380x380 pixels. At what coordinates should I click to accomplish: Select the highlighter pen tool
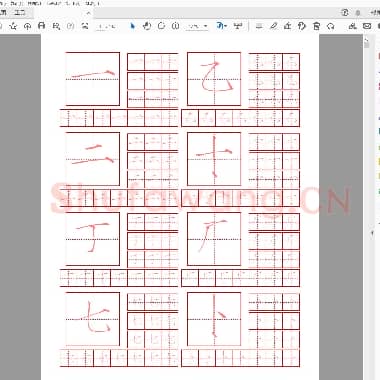(x=273, y=26)
